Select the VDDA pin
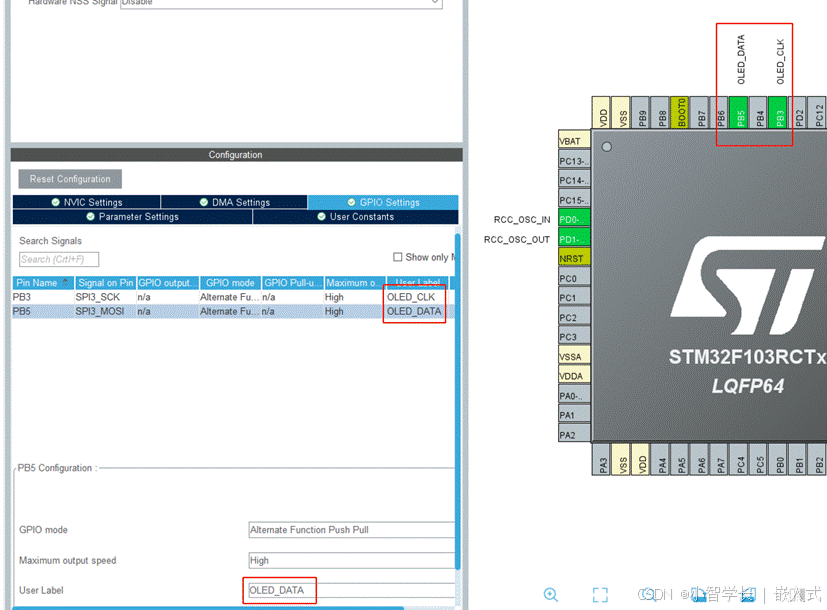The image size is (827, 610). coord(574,376)
